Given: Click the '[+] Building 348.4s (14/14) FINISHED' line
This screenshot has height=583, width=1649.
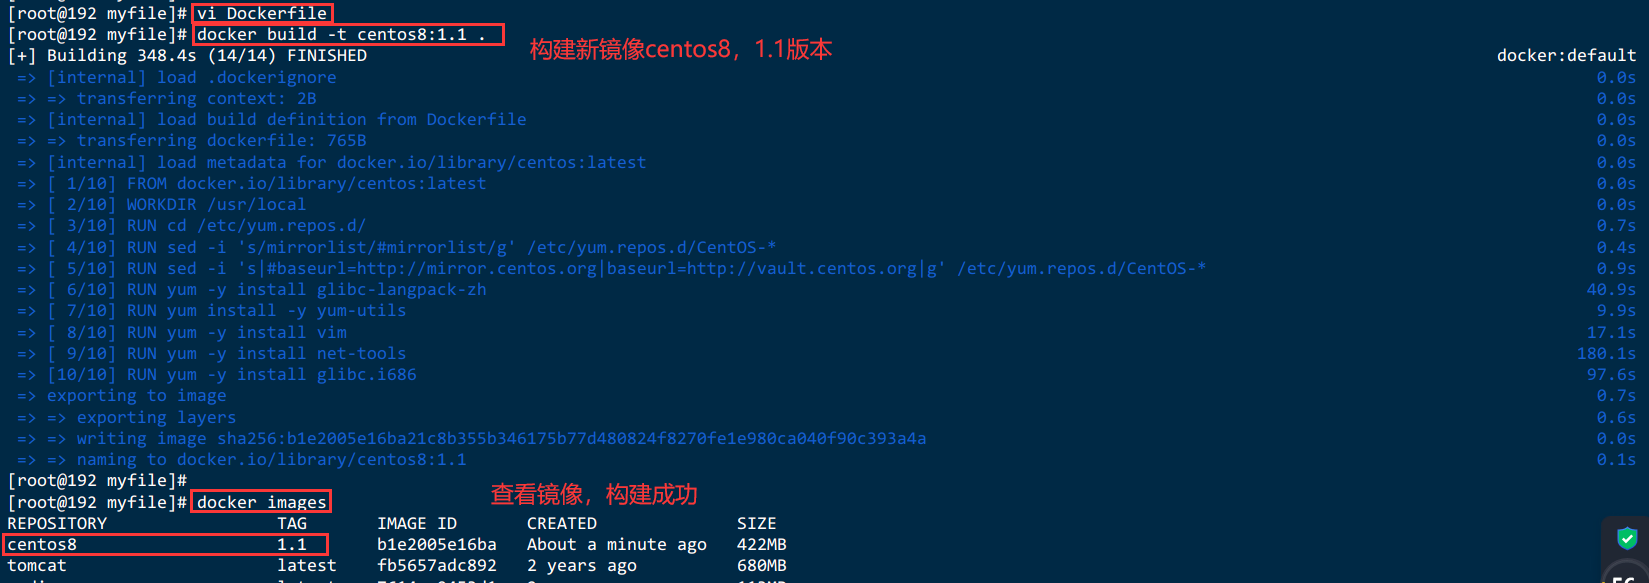Looking at the screenshot, I should click(187, 56).
